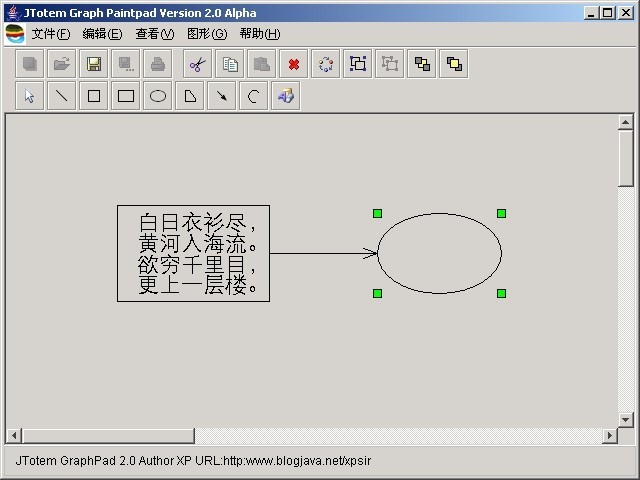Image resolution: width=640 pixels, height=480 pixels.
Task: Select the pointer selection tool
Action: point(30,96)
